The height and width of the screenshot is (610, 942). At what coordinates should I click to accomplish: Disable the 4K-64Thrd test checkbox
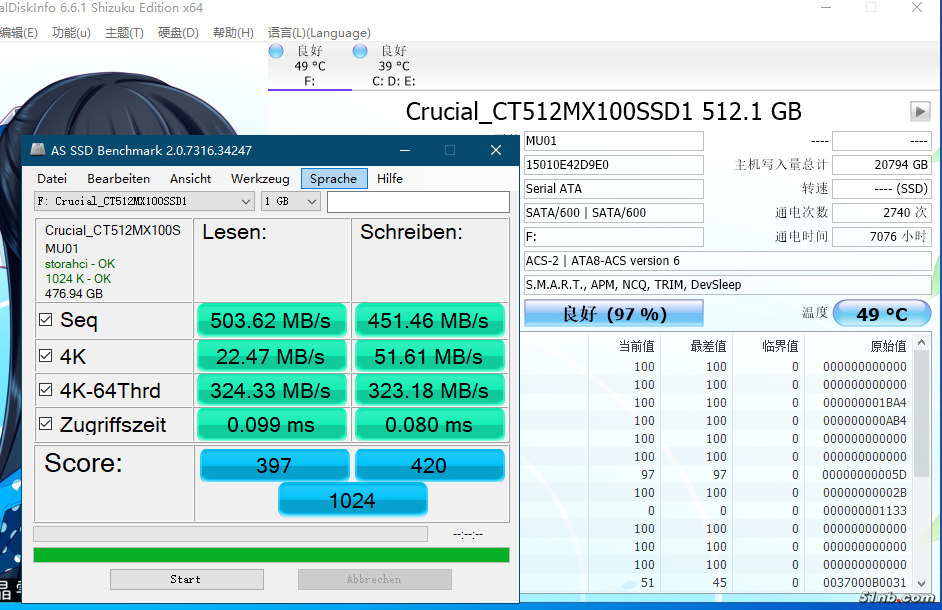click(45, 390)
